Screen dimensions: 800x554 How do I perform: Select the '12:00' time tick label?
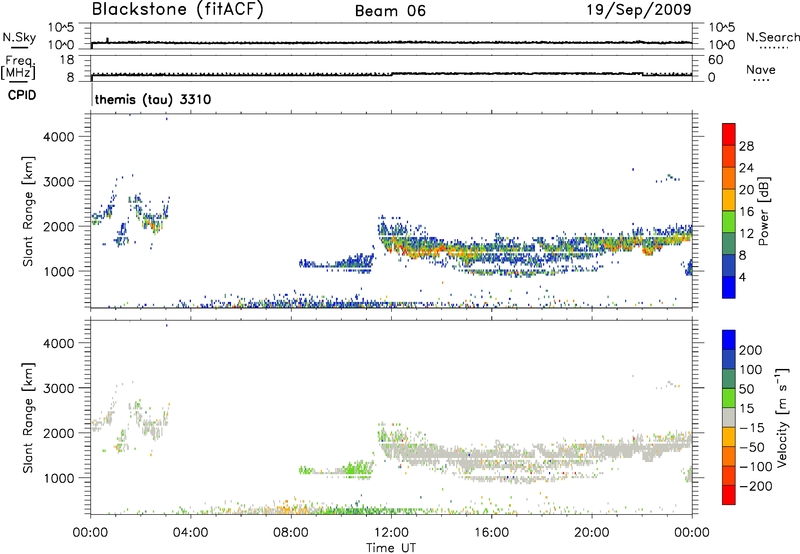(391, 533)
